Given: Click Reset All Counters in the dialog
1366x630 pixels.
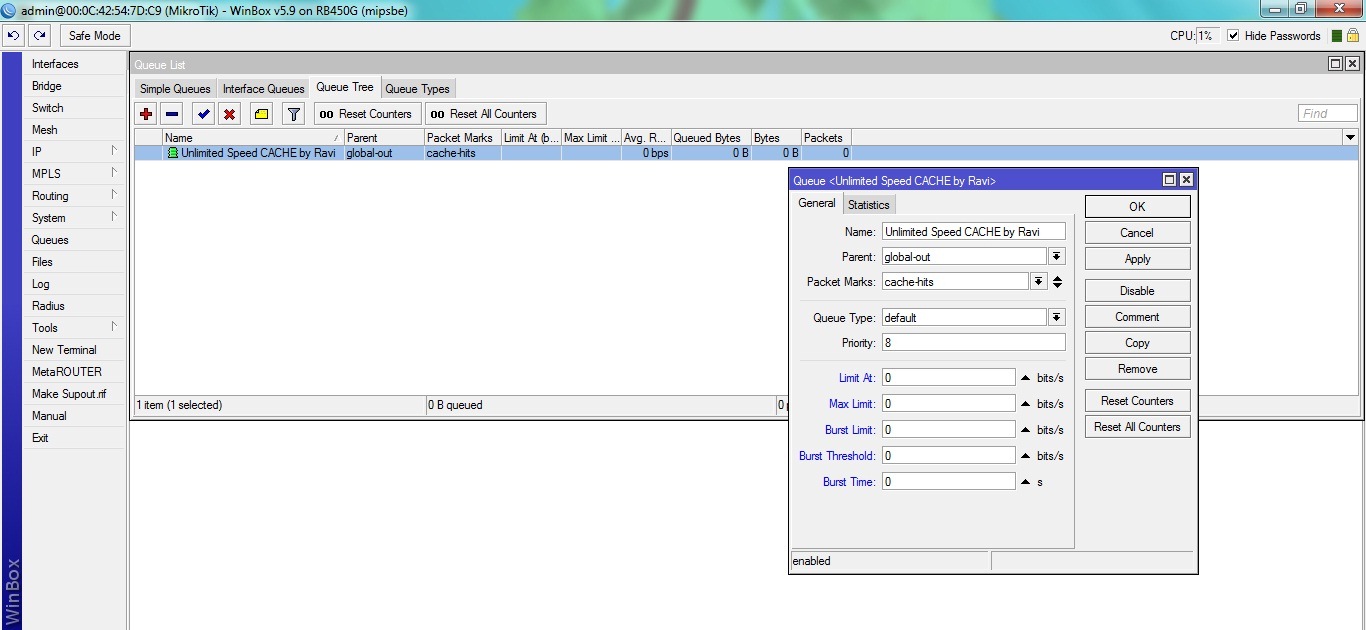Looking at the screenshot, I should tap(1137, 427).
